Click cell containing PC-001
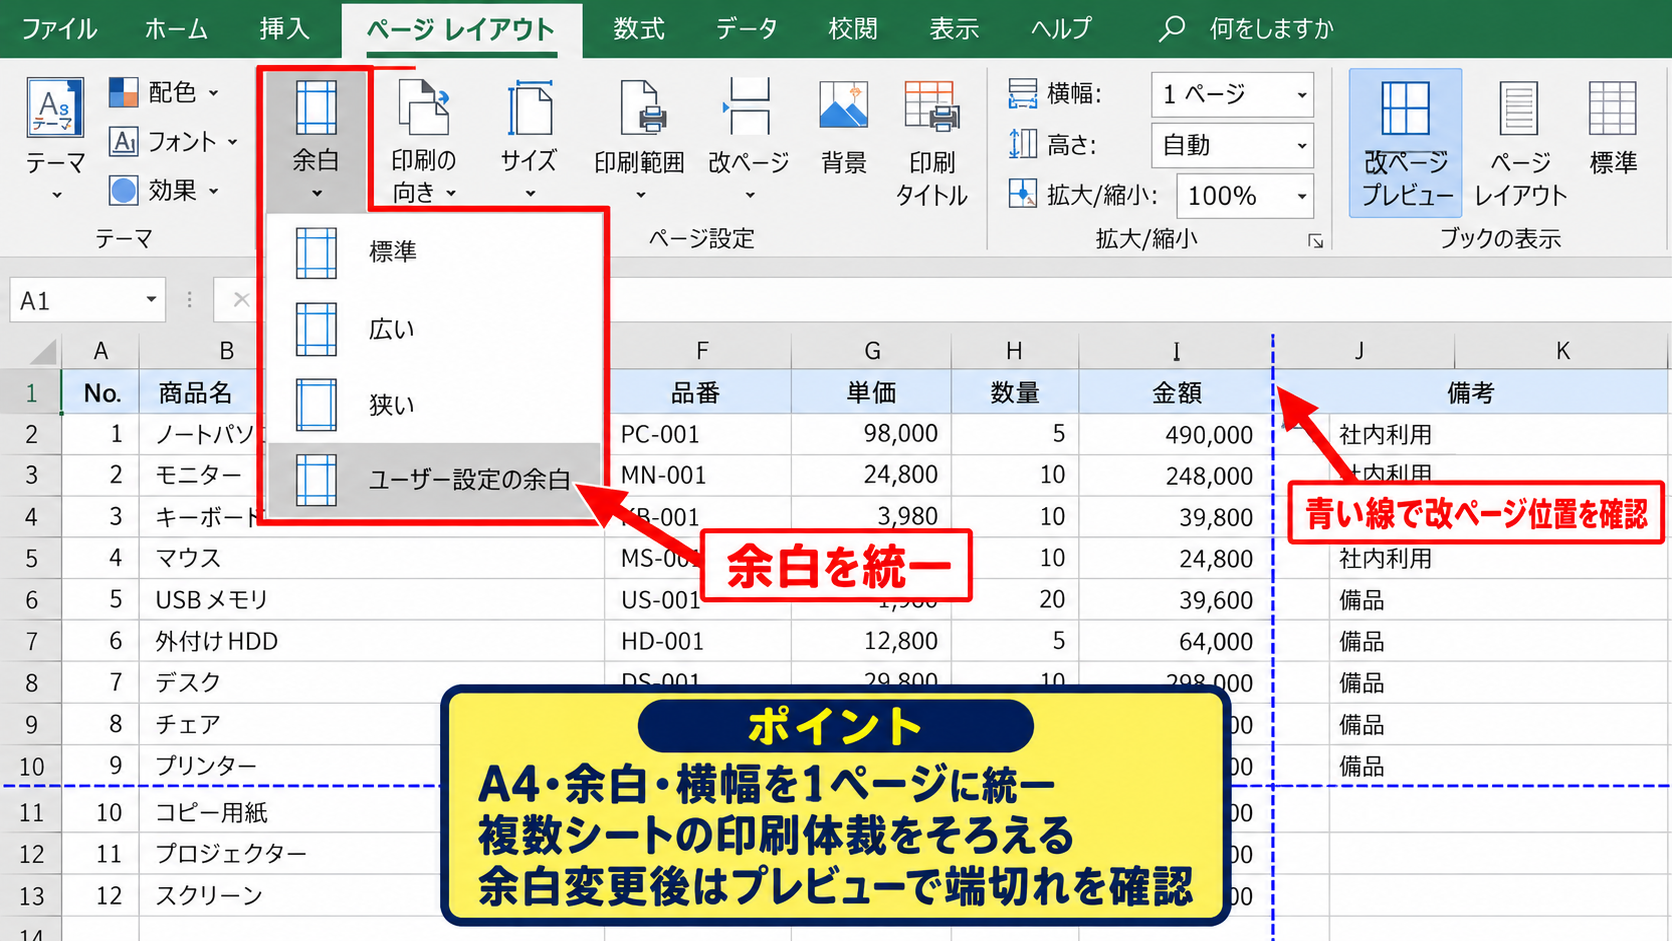The height and width of the screenshot is (941, 1672). (x=698, y=434)
